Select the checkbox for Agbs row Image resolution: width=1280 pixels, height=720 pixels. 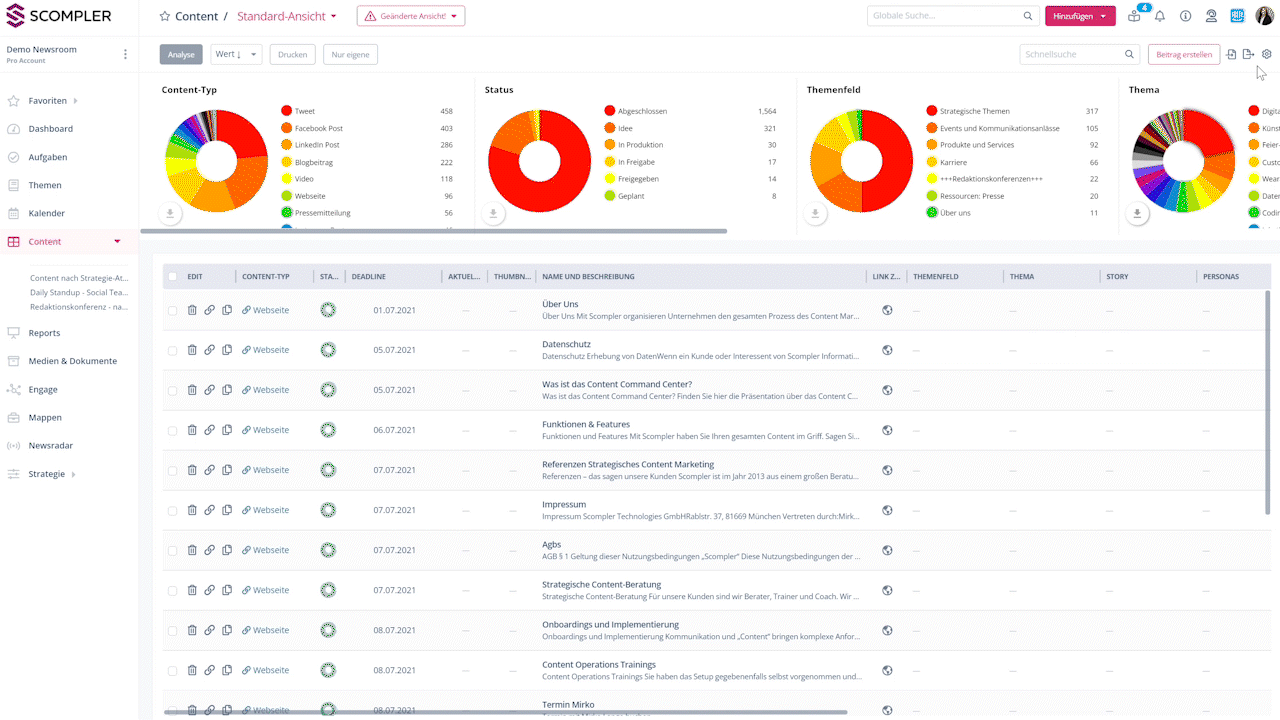tap(172, 551)
